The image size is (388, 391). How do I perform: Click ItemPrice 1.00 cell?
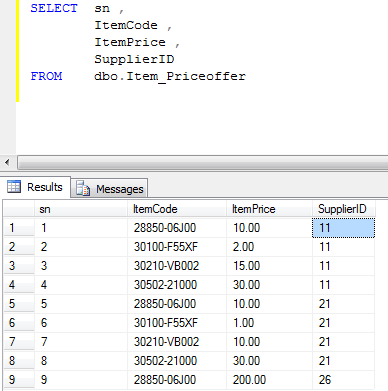coord(269,323)
